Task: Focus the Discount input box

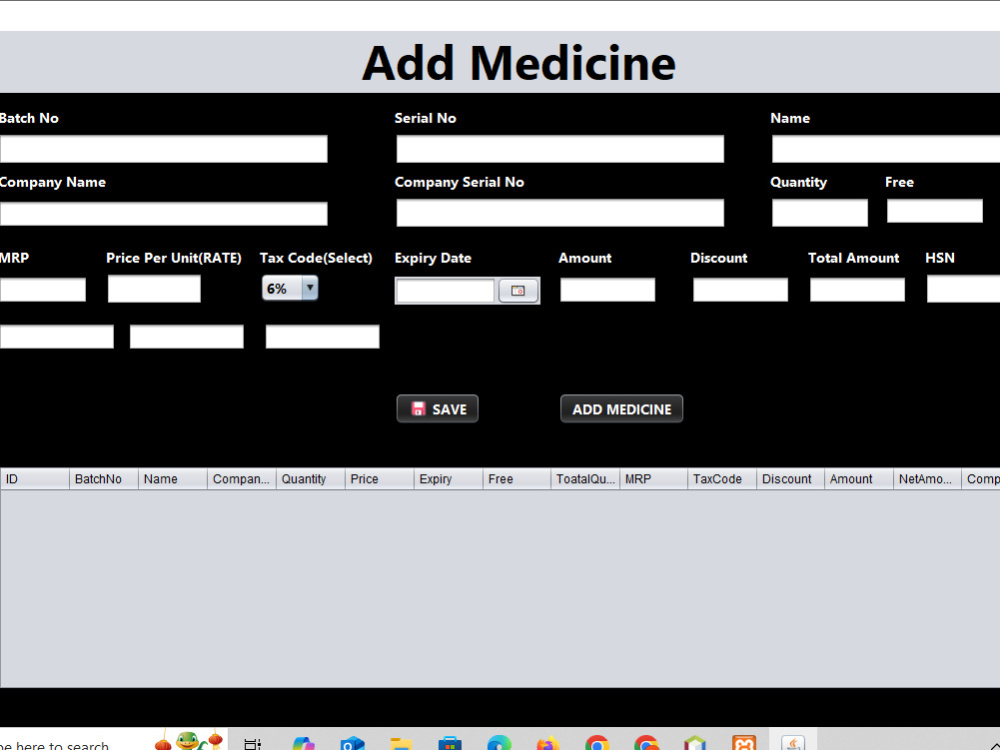Action: 740,290
